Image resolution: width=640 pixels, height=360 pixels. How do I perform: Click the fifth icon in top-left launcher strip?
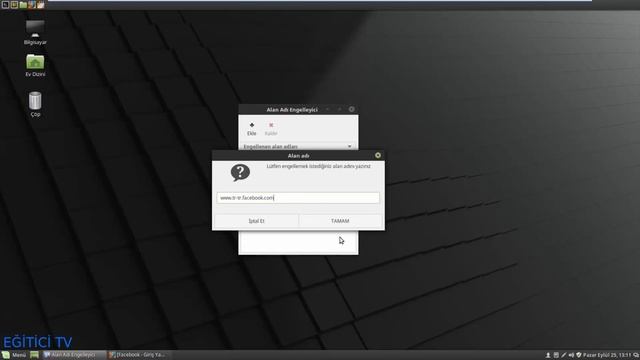pos(41,4)
